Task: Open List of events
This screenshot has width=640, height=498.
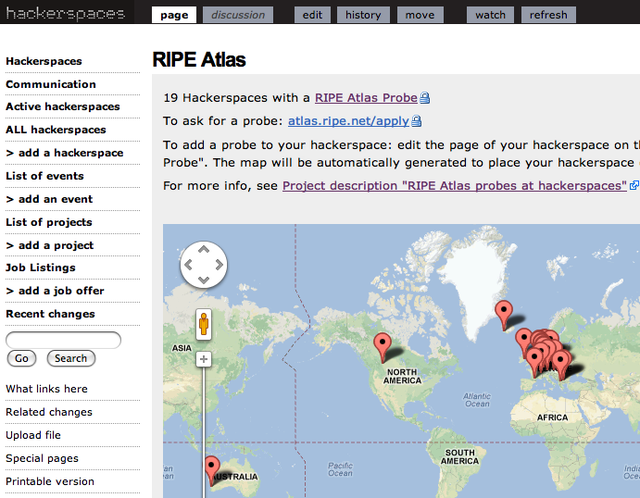Action: coord(44,176)
